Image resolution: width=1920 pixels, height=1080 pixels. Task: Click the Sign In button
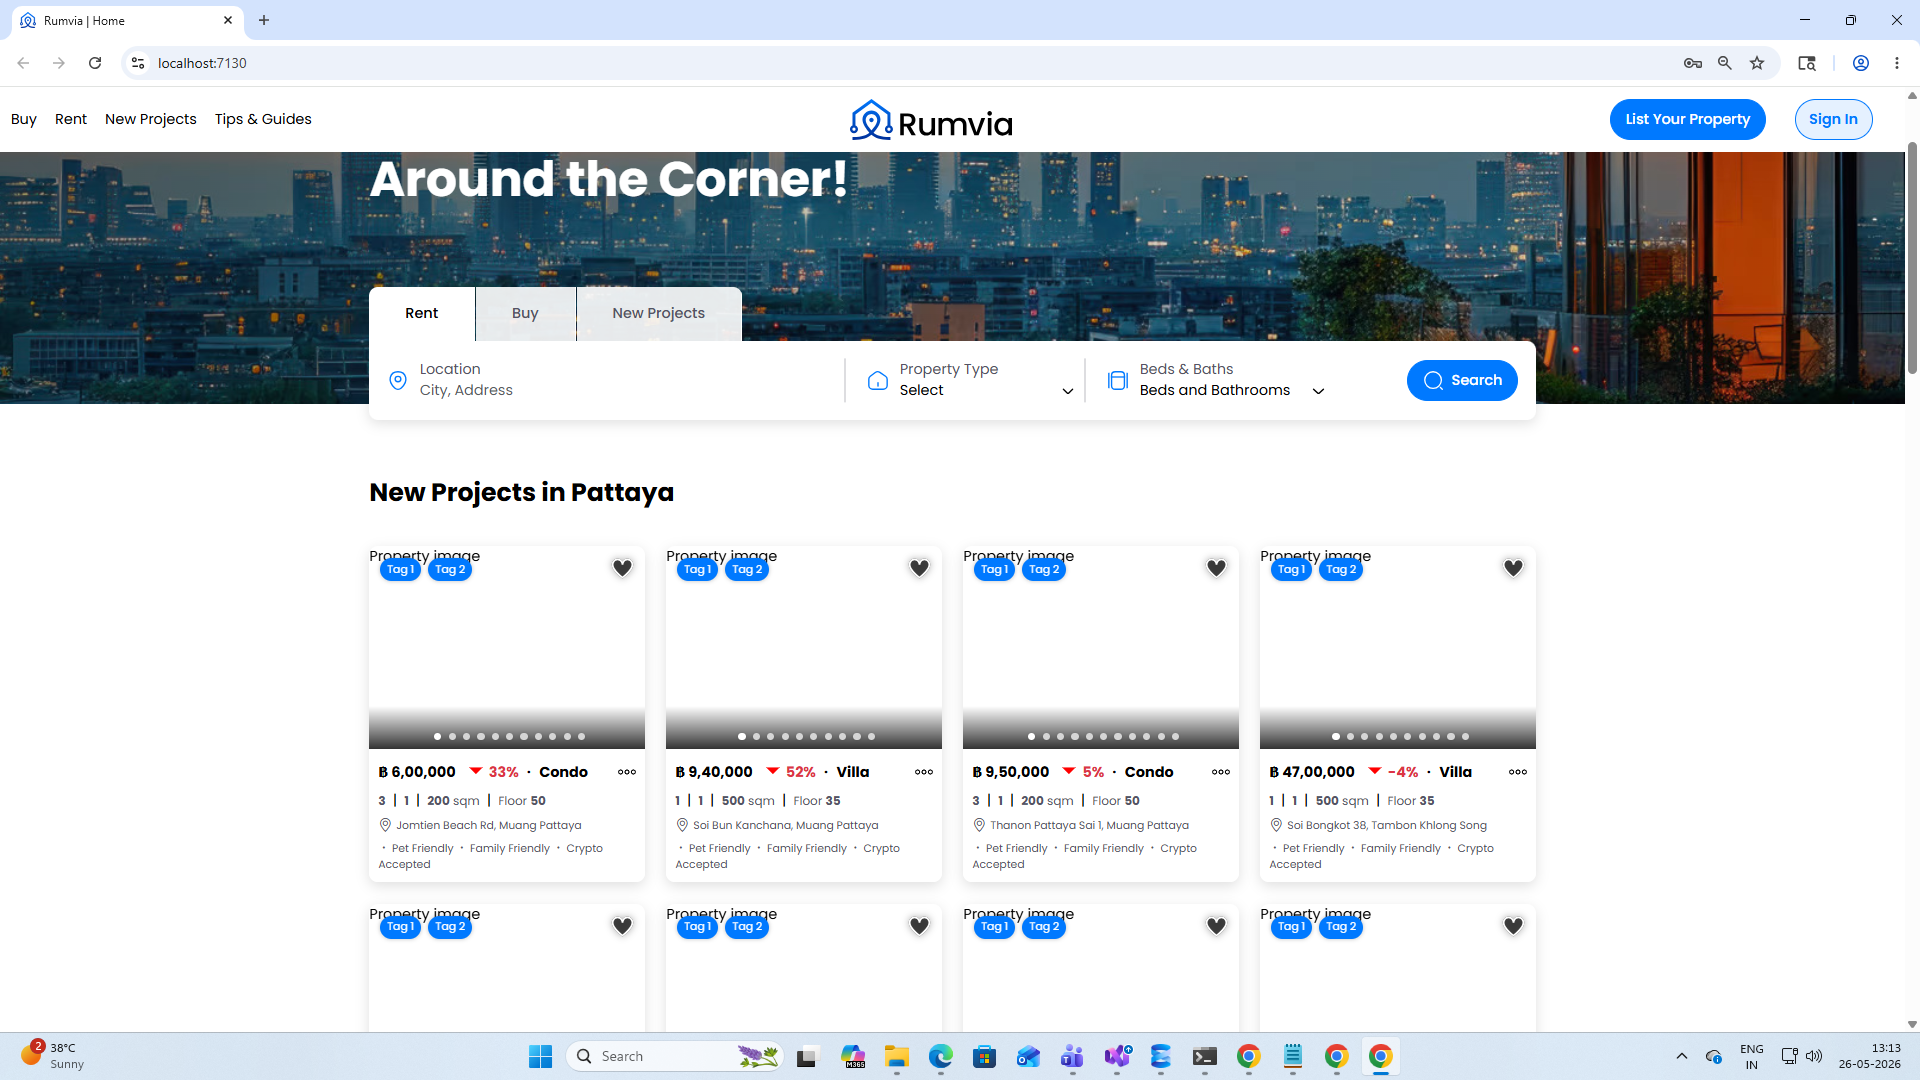[1833, 119]
